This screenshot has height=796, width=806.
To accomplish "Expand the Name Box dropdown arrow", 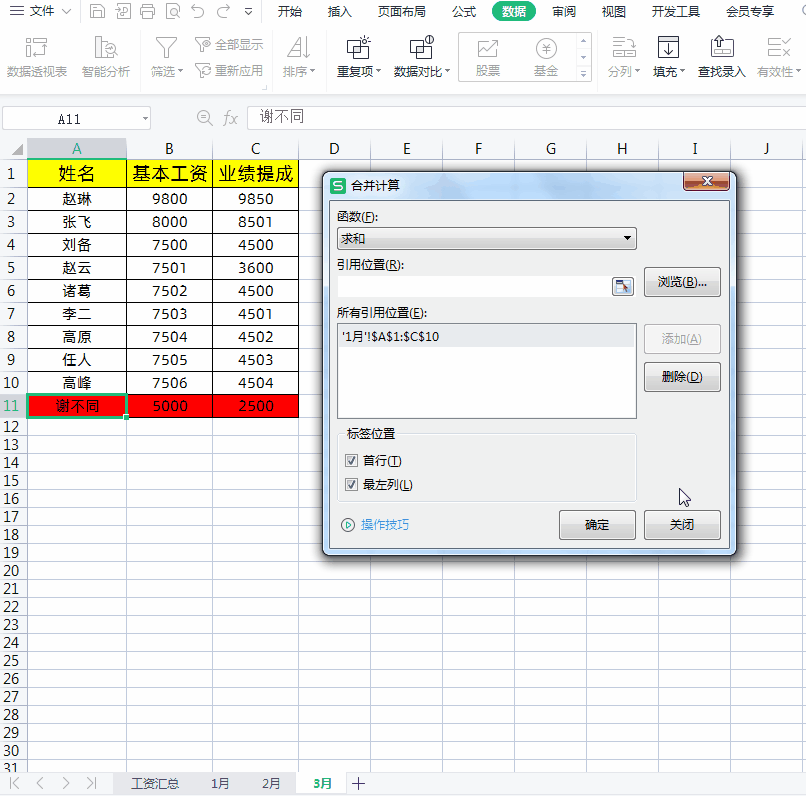I will click(x=145, y=119).
